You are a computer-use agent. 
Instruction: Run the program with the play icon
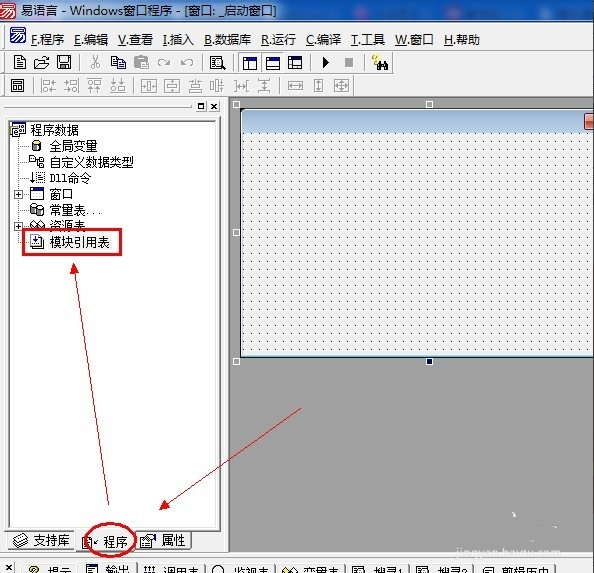click(x=325, y=63)
